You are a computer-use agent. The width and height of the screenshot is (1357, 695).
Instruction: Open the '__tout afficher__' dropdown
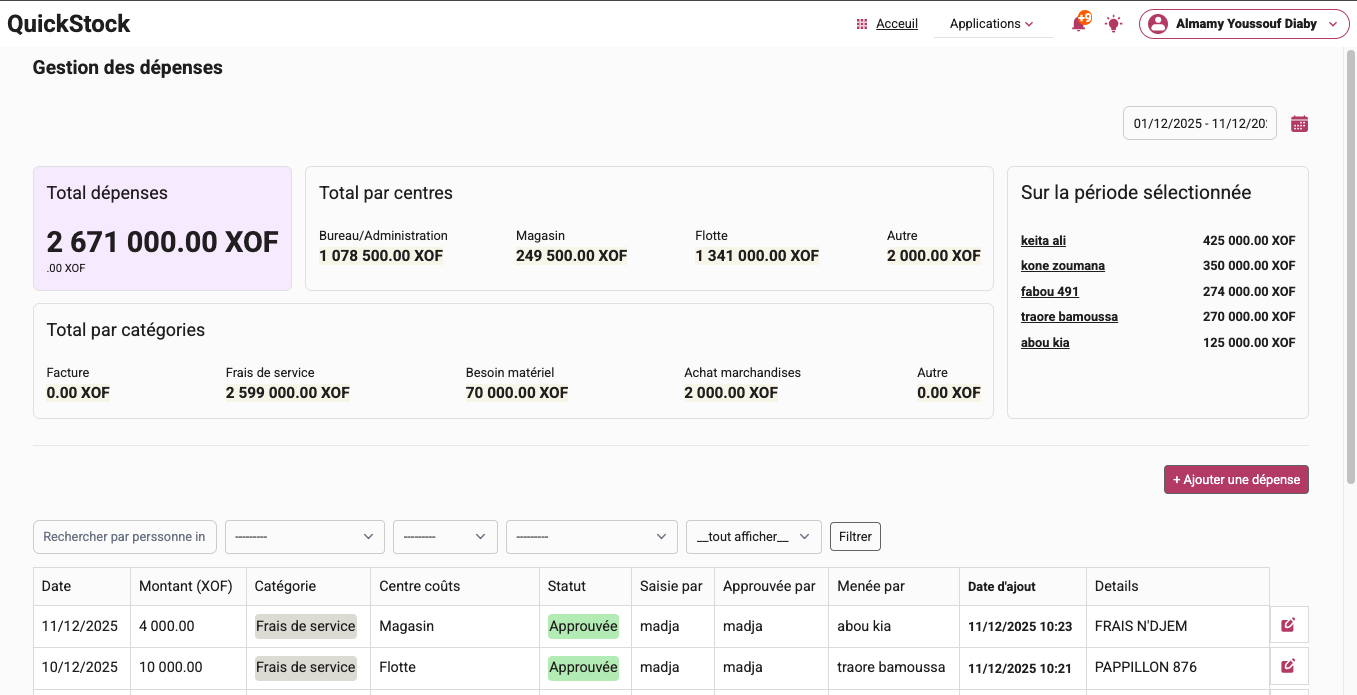[753, 537]
